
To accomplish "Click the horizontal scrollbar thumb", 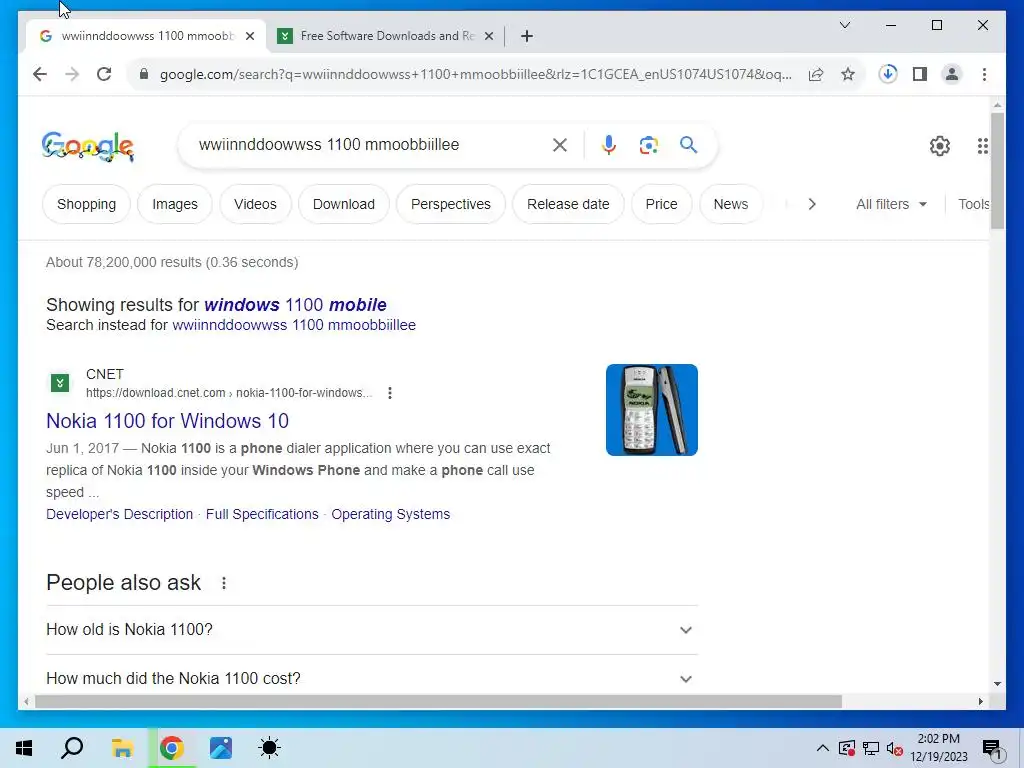I will click(438, 701).
